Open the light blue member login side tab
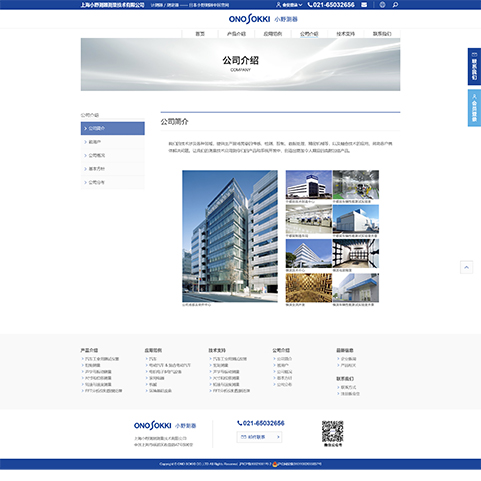 [x=474, y=108]
